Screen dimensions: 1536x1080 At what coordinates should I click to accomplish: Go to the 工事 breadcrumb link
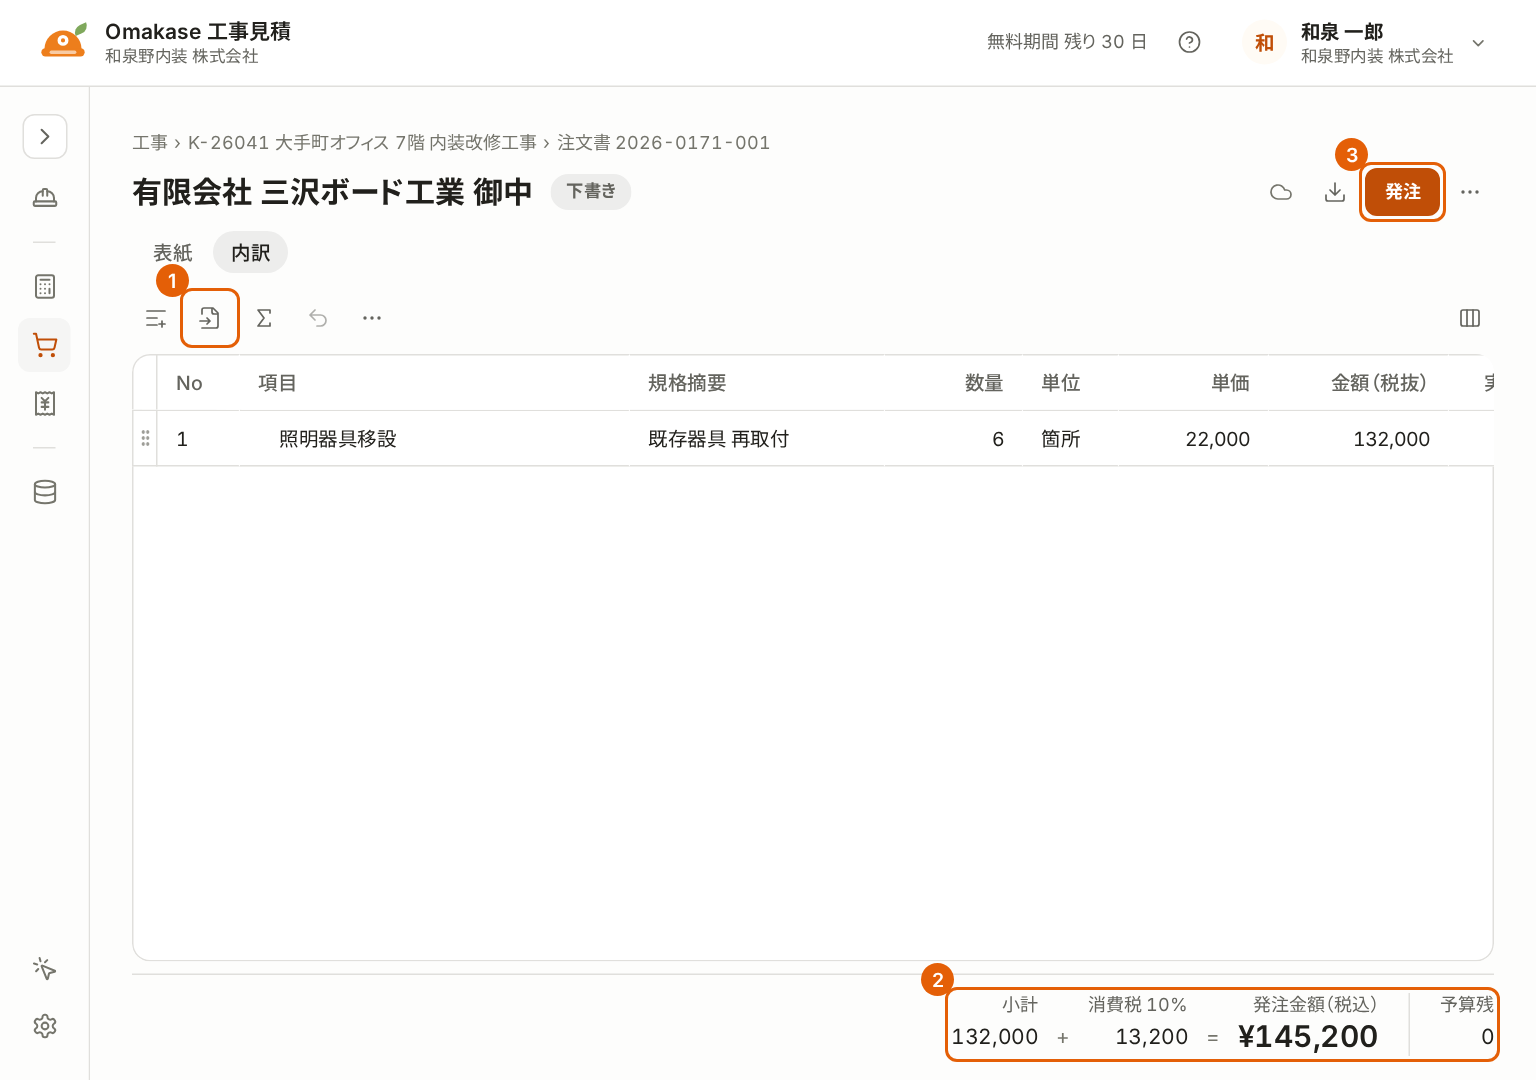150,143
